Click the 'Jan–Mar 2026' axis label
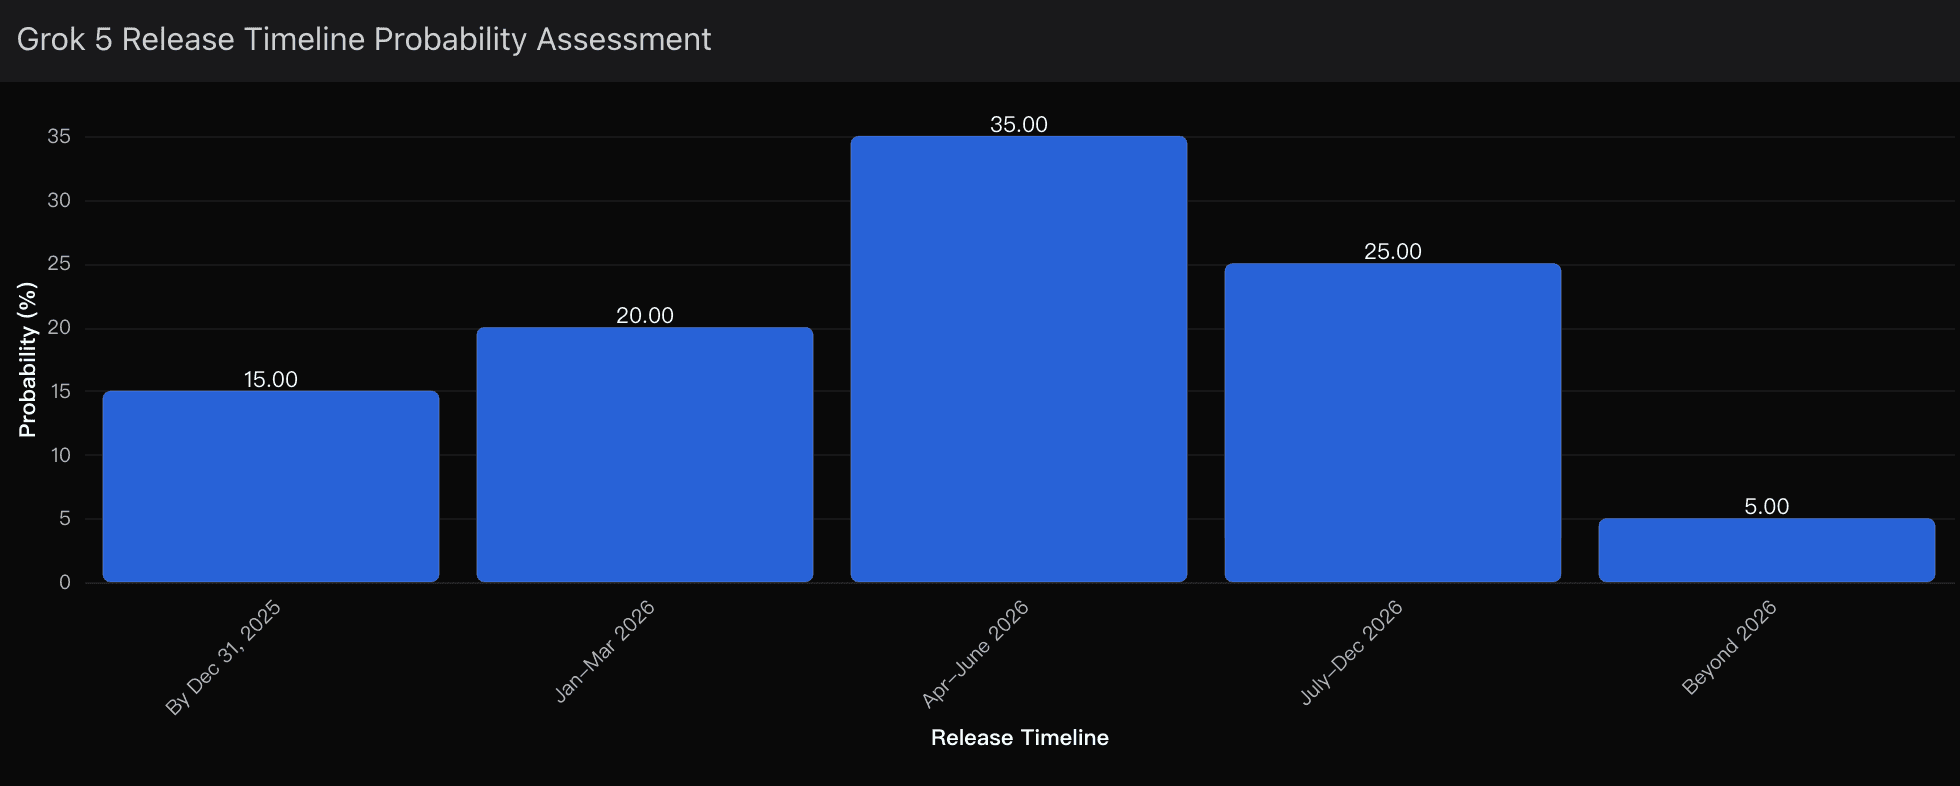 coord(604,651)
